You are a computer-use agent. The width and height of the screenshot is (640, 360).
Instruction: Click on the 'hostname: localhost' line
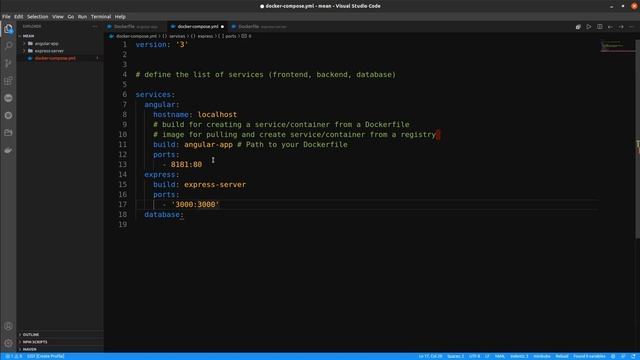[195, 115]
